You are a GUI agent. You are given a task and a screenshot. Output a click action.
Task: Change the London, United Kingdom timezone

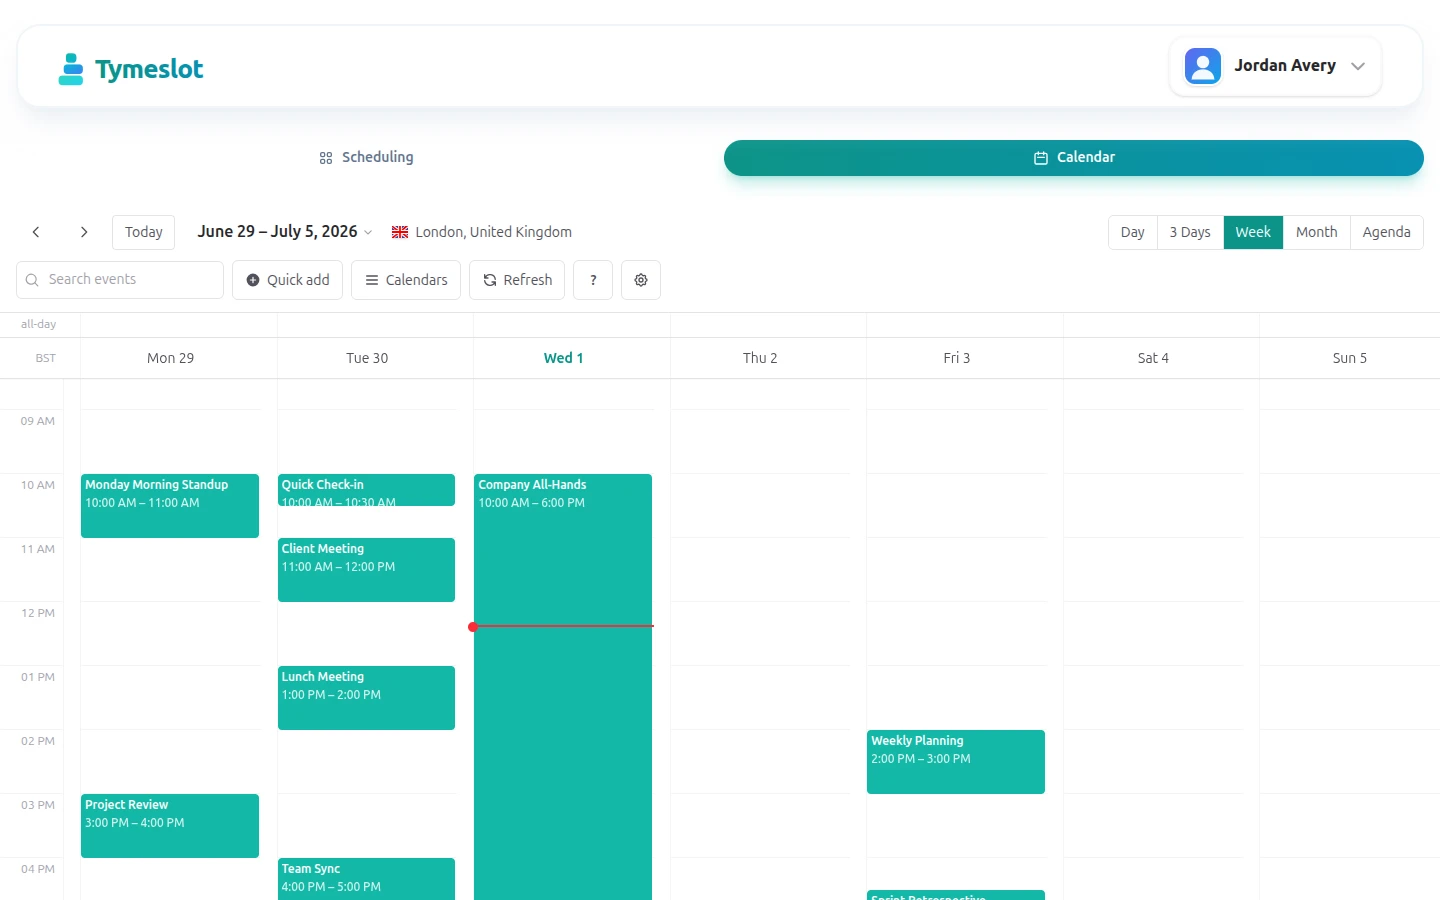click(x=482, y=232)
